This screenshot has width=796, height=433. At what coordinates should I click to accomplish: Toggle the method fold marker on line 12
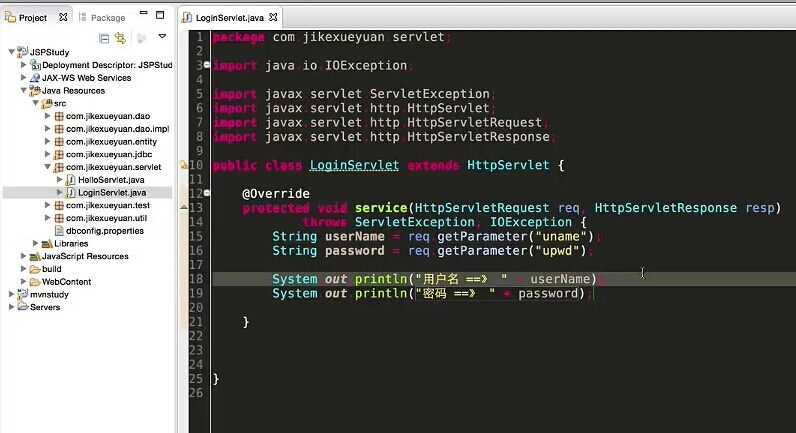coord(207,192)
